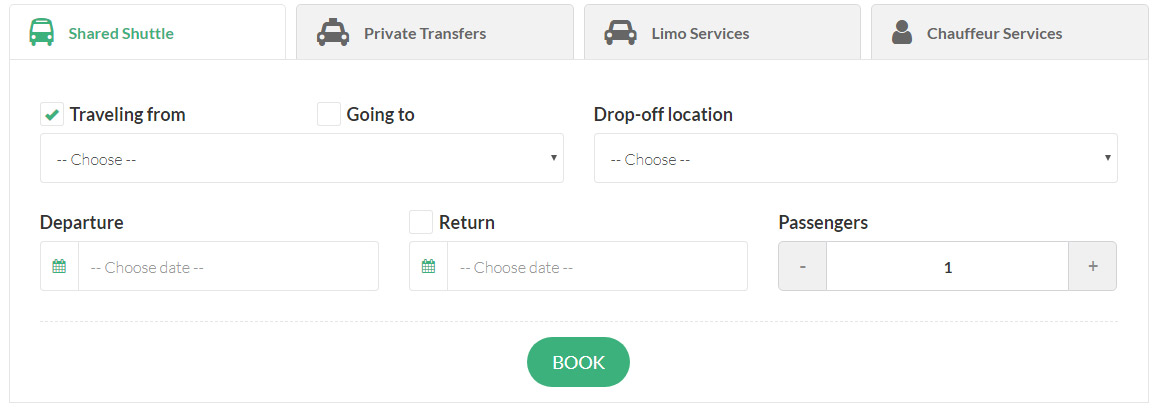Uncheck the Traveling from checkbox

(52, 114)
